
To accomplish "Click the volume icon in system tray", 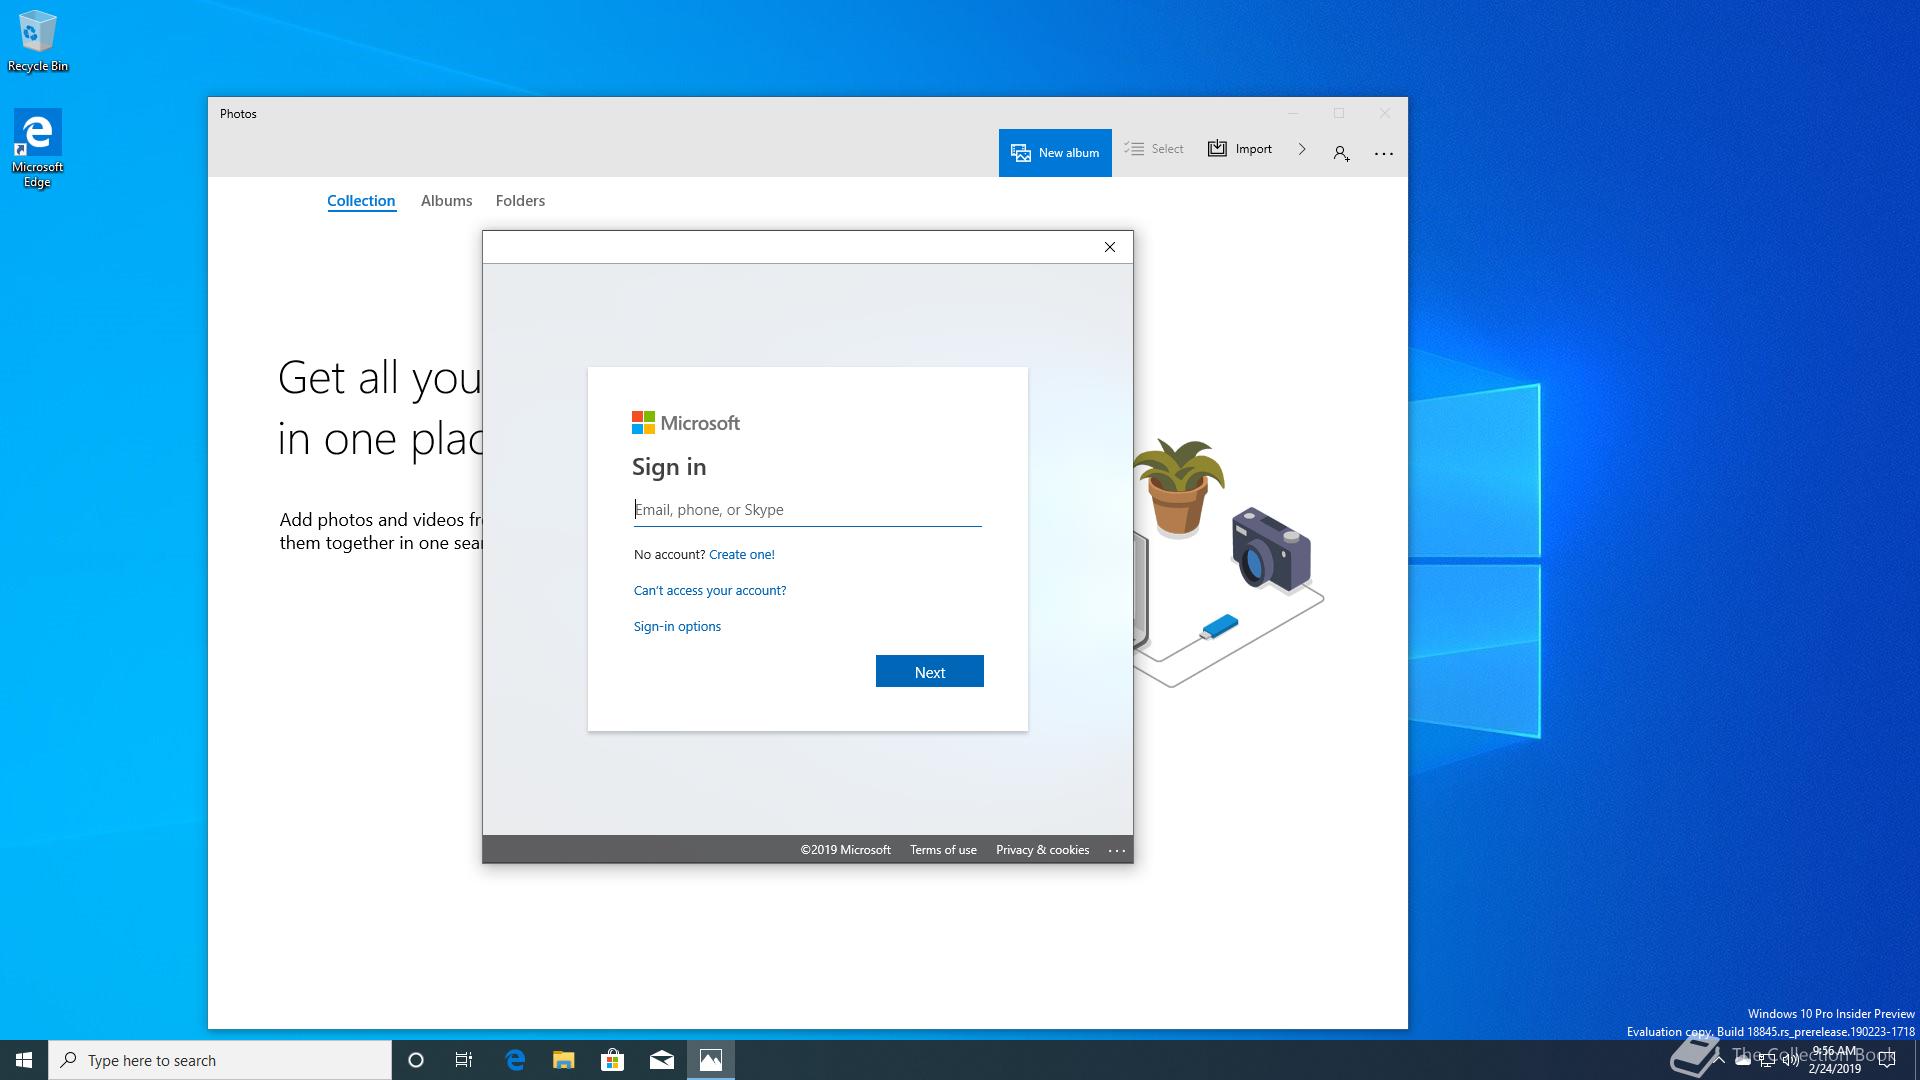I will (x=1790, y=1061).
